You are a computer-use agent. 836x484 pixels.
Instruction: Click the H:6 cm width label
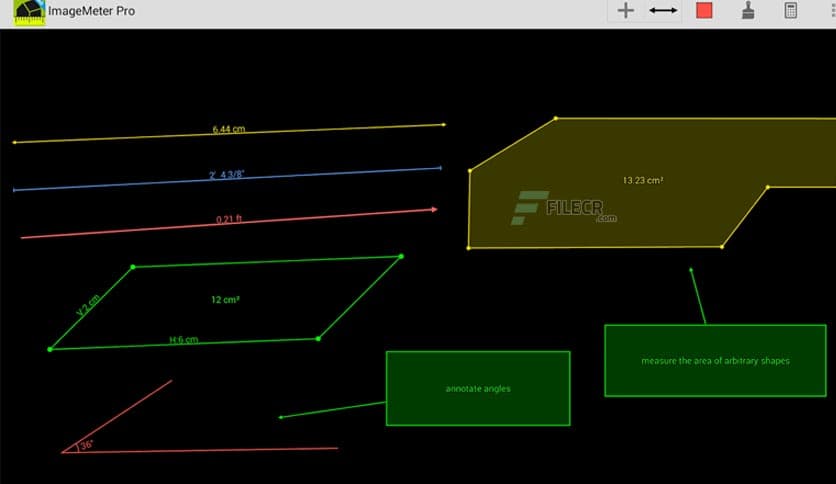(x=184, y=340)
